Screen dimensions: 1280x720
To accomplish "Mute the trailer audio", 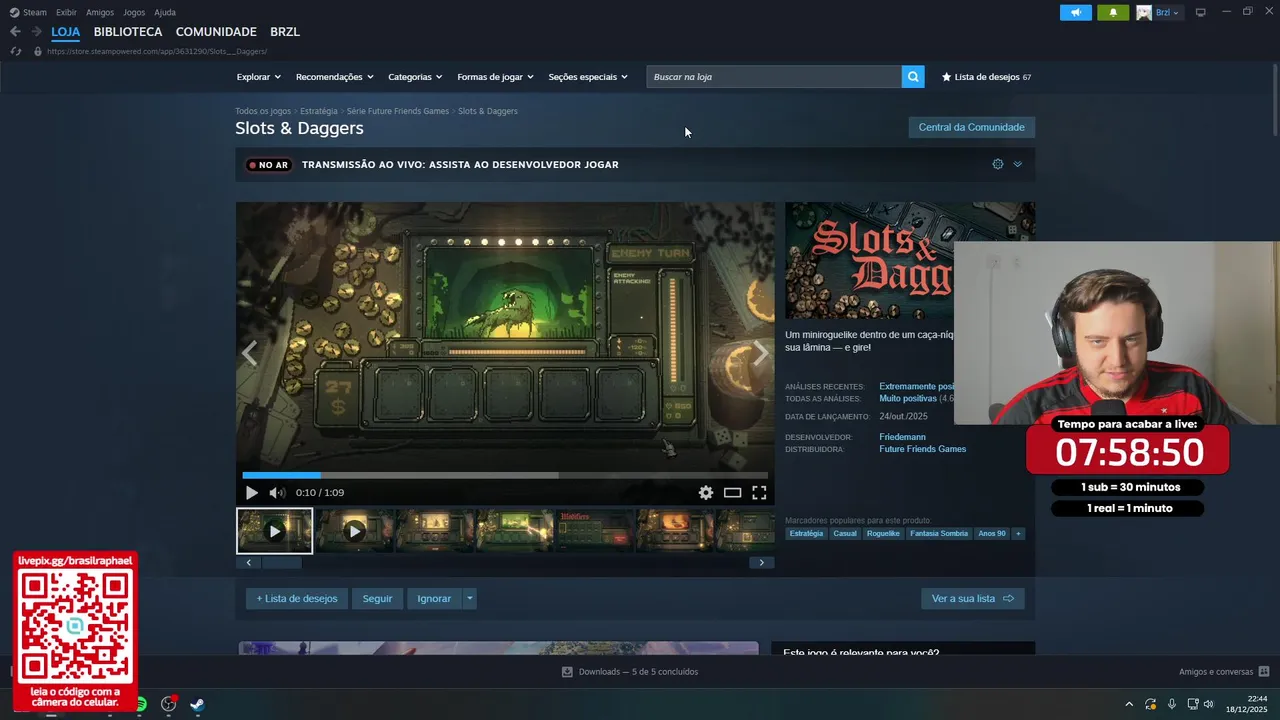I will click(x=277, y=492).
